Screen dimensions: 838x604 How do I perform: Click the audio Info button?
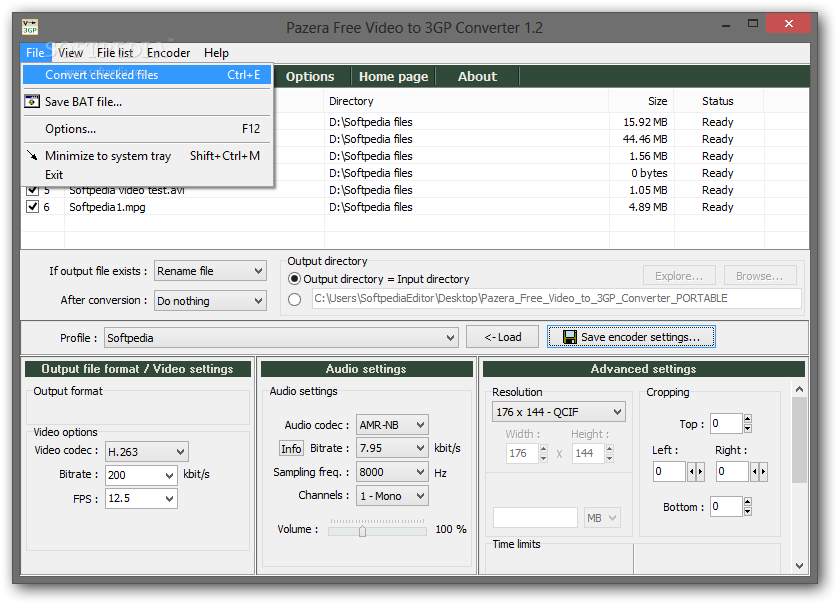[291, 448]
